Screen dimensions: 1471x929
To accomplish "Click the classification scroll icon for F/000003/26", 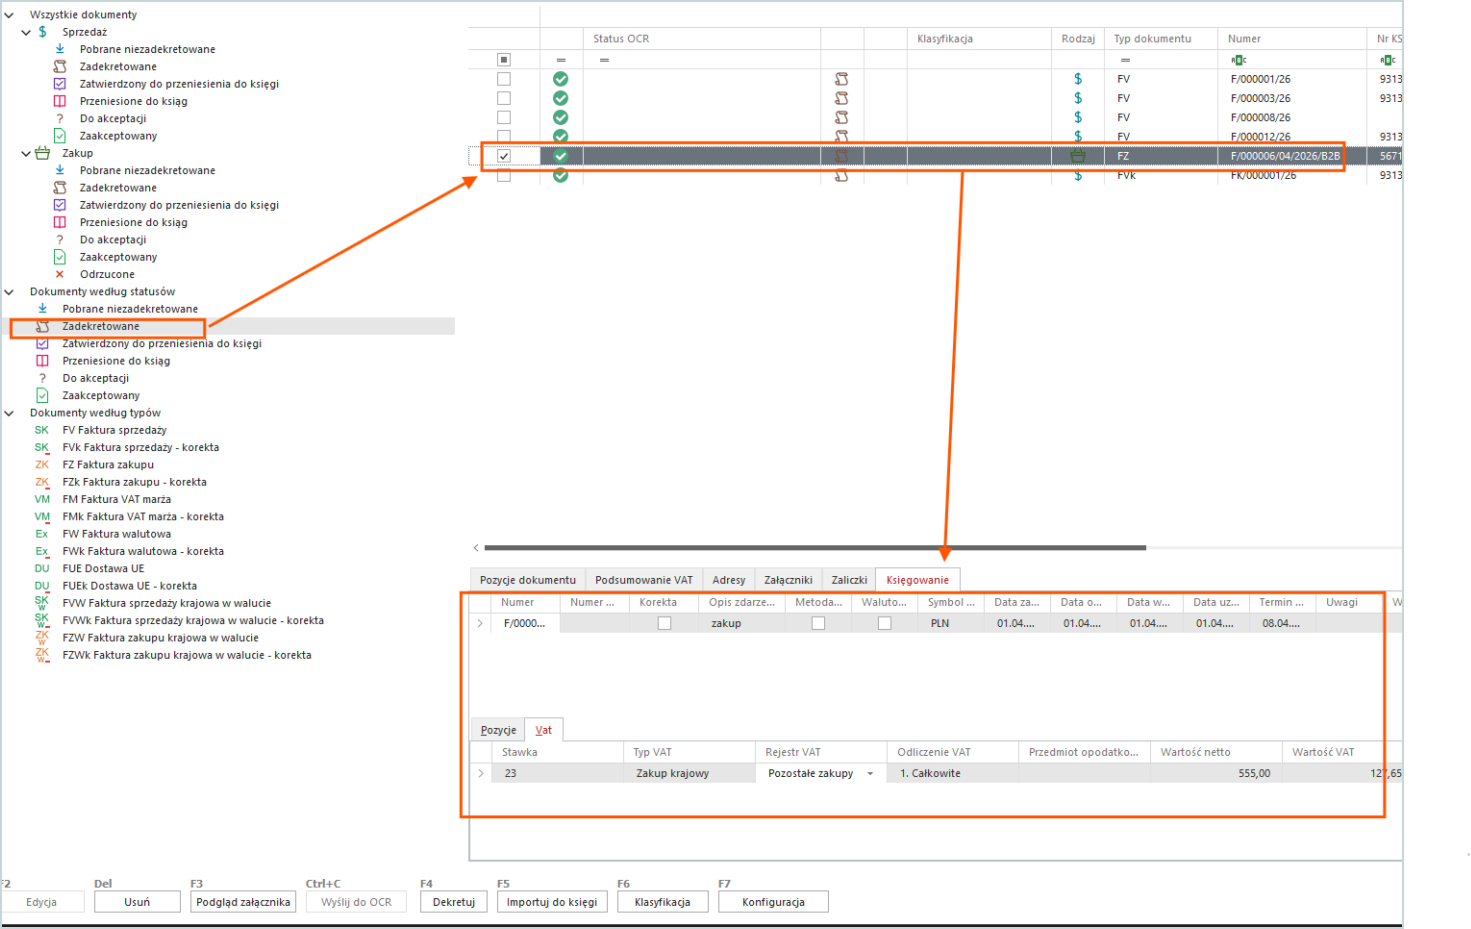I will (x=841, y=98).
